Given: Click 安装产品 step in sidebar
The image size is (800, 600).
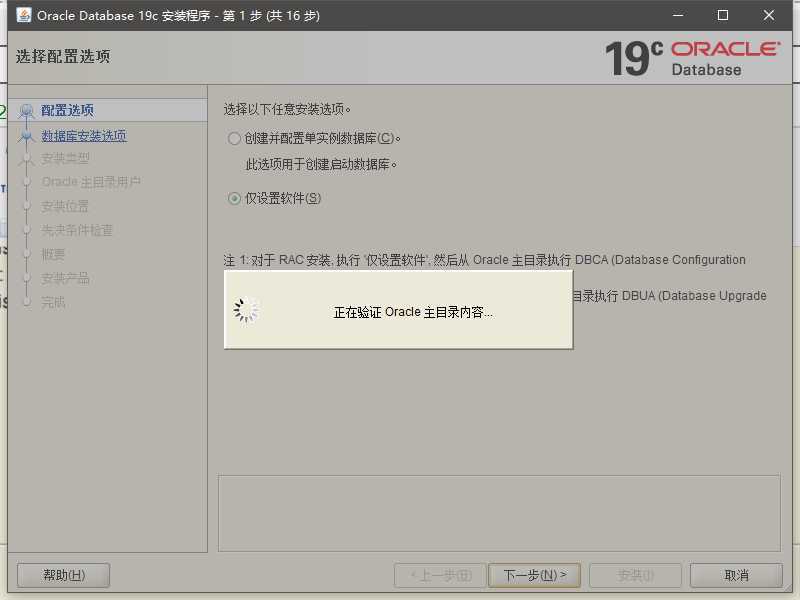Looking at the screenshot, I should coord(65,278).
